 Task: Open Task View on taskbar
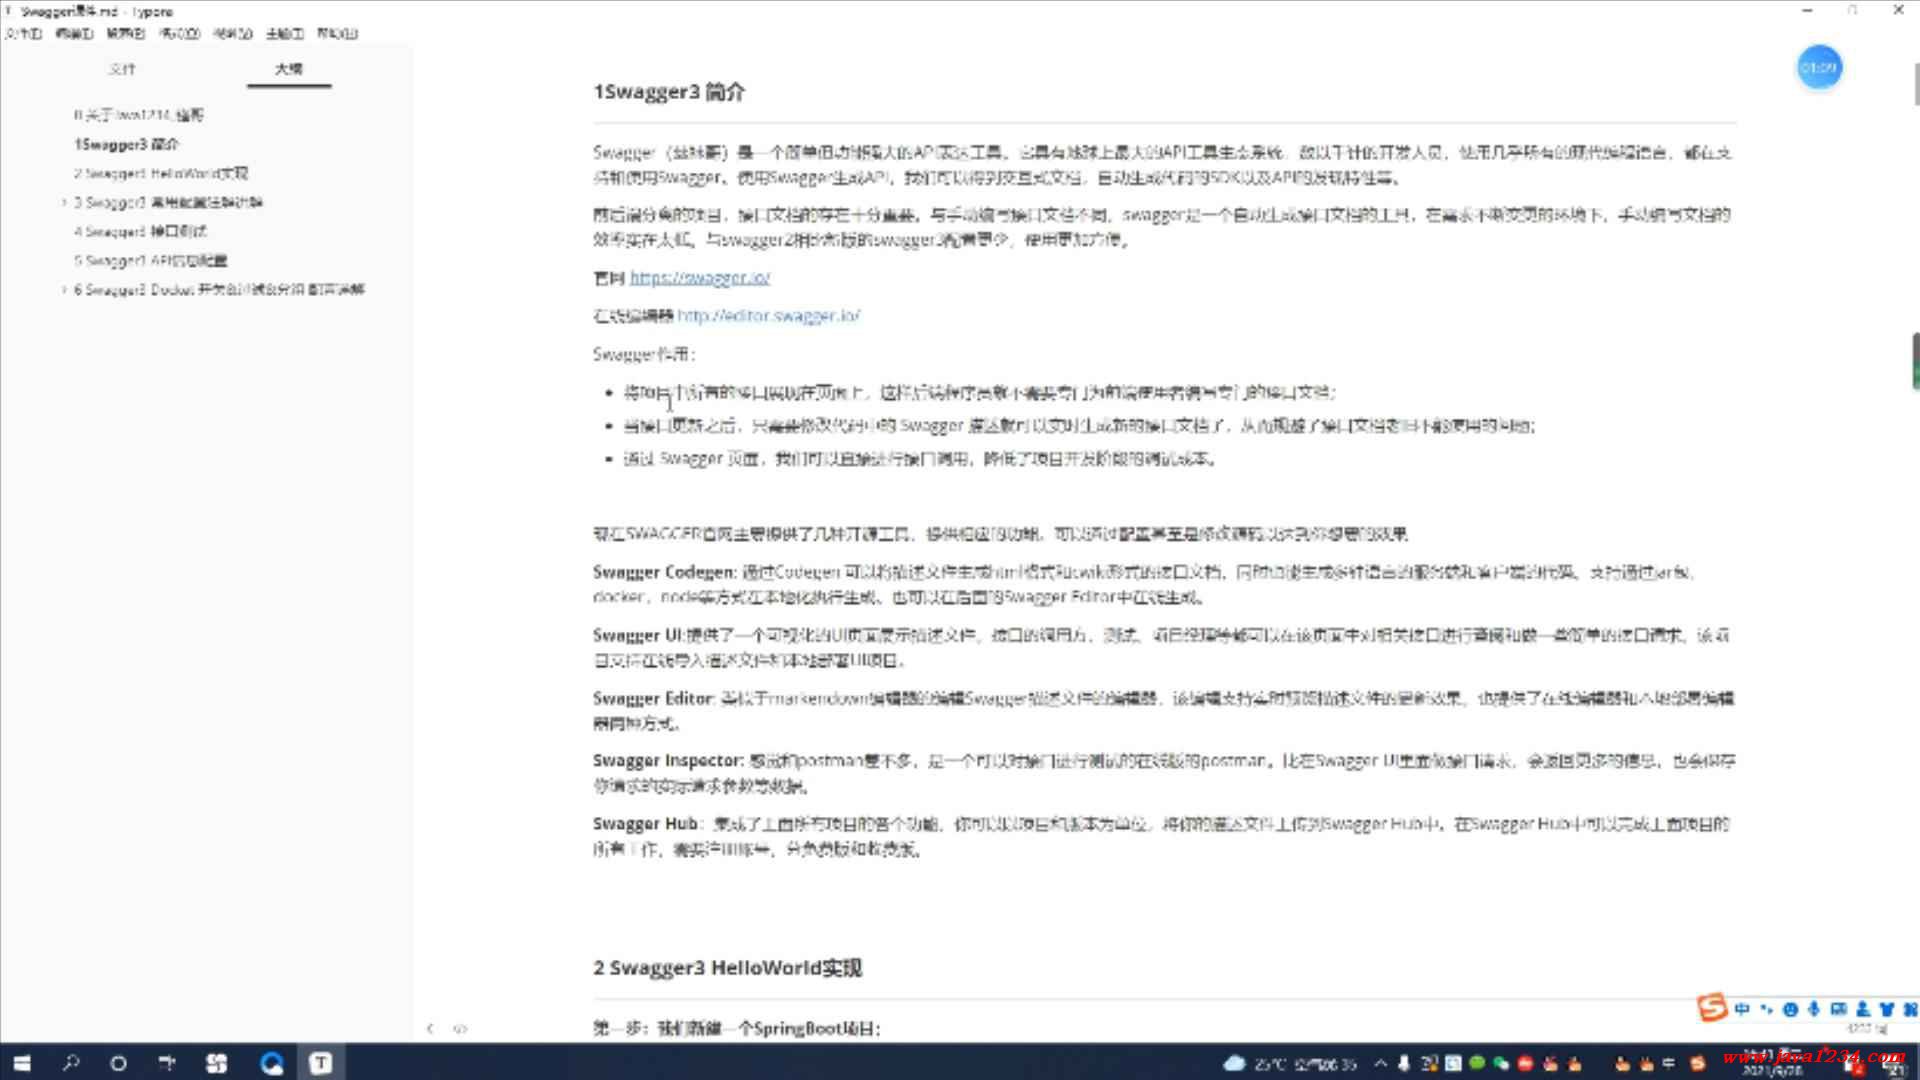coord(167,1063)
